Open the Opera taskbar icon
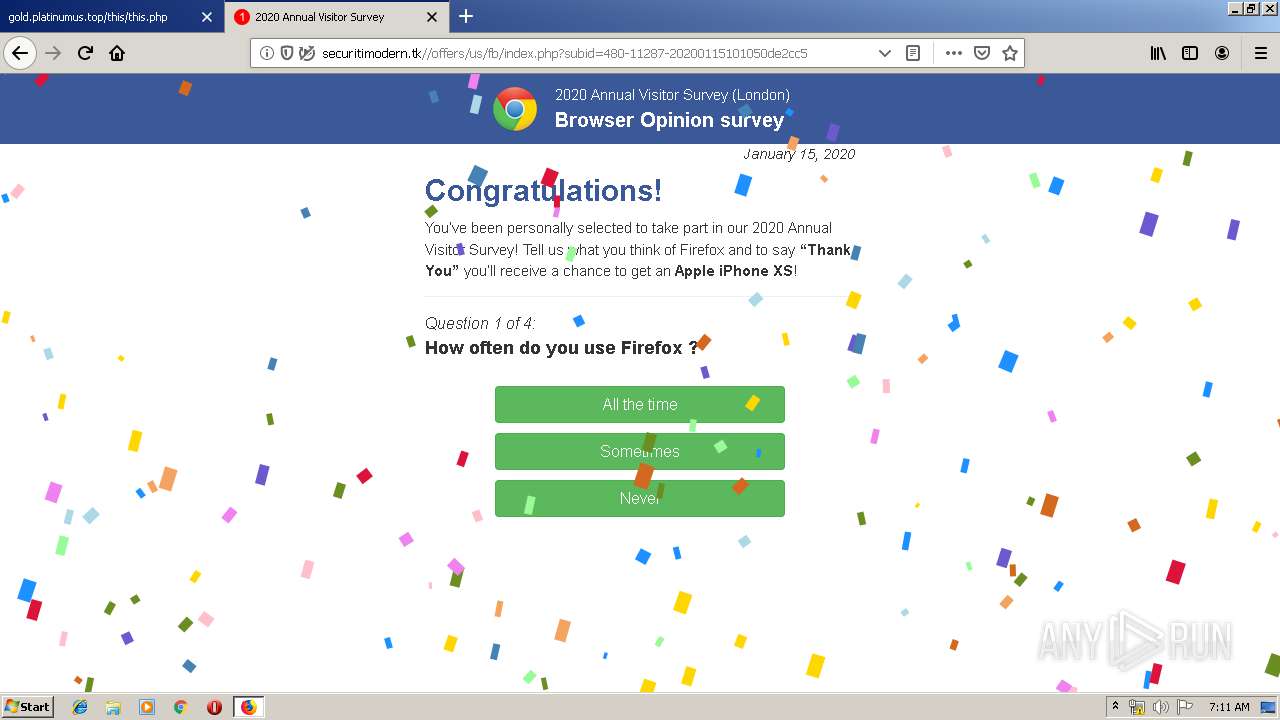 pyautogui.click(x=214, y=707)
